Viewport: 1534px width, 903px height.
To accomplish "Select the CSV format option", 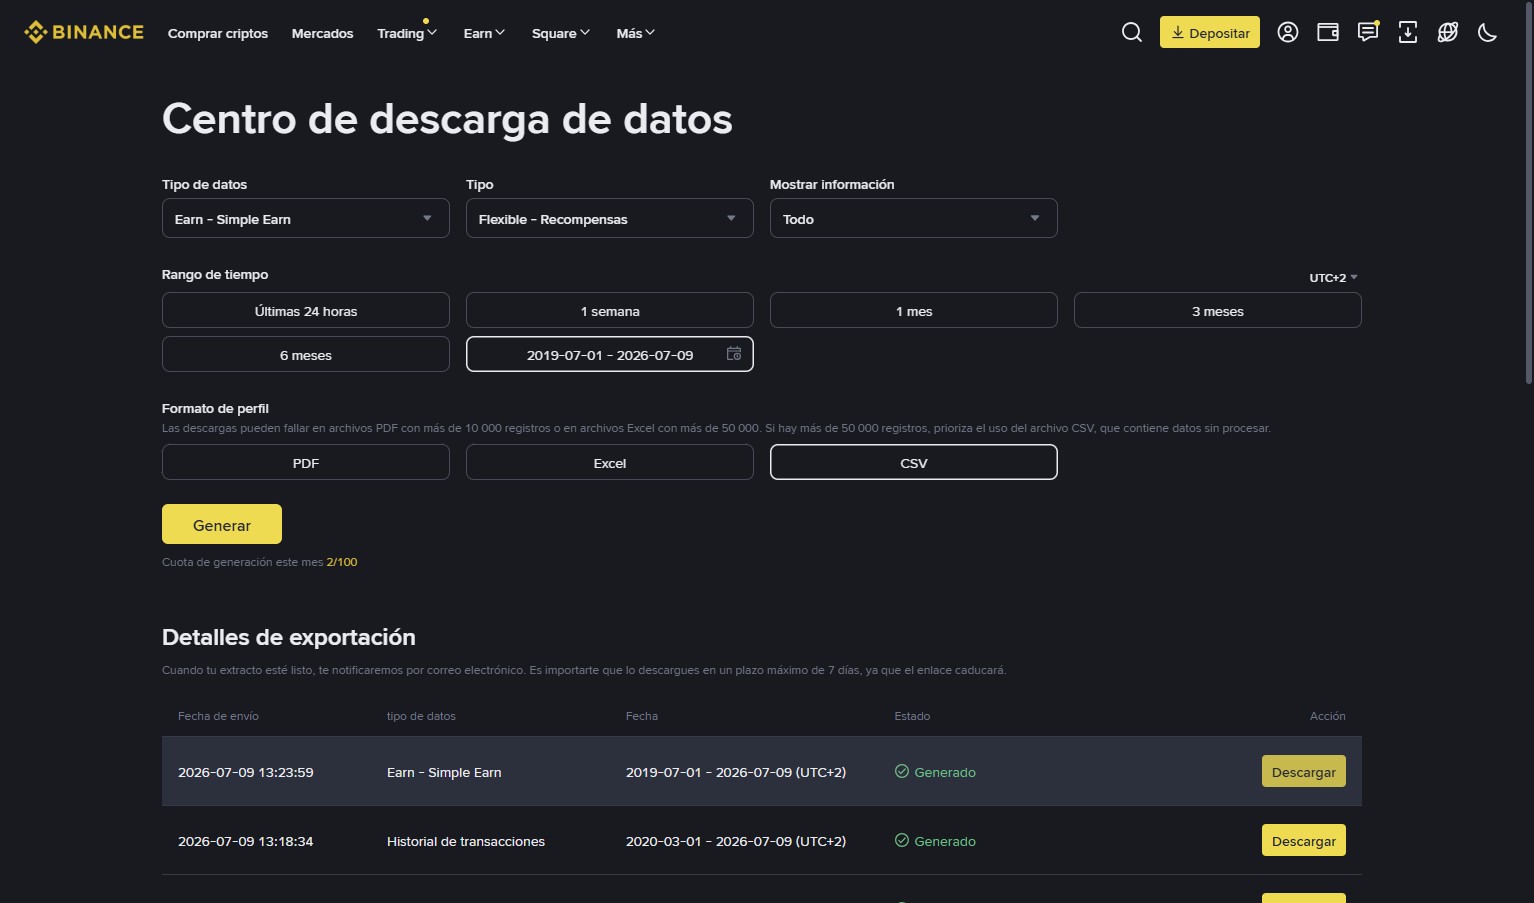I will 914,463.
